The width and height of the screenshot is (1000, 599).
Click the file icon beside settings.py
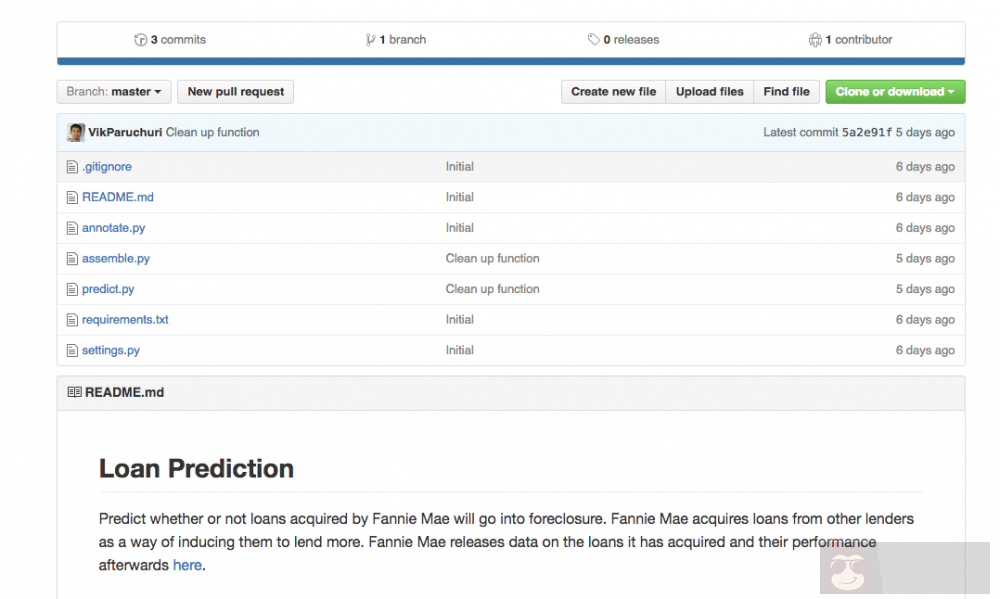(x=72, y=351)
